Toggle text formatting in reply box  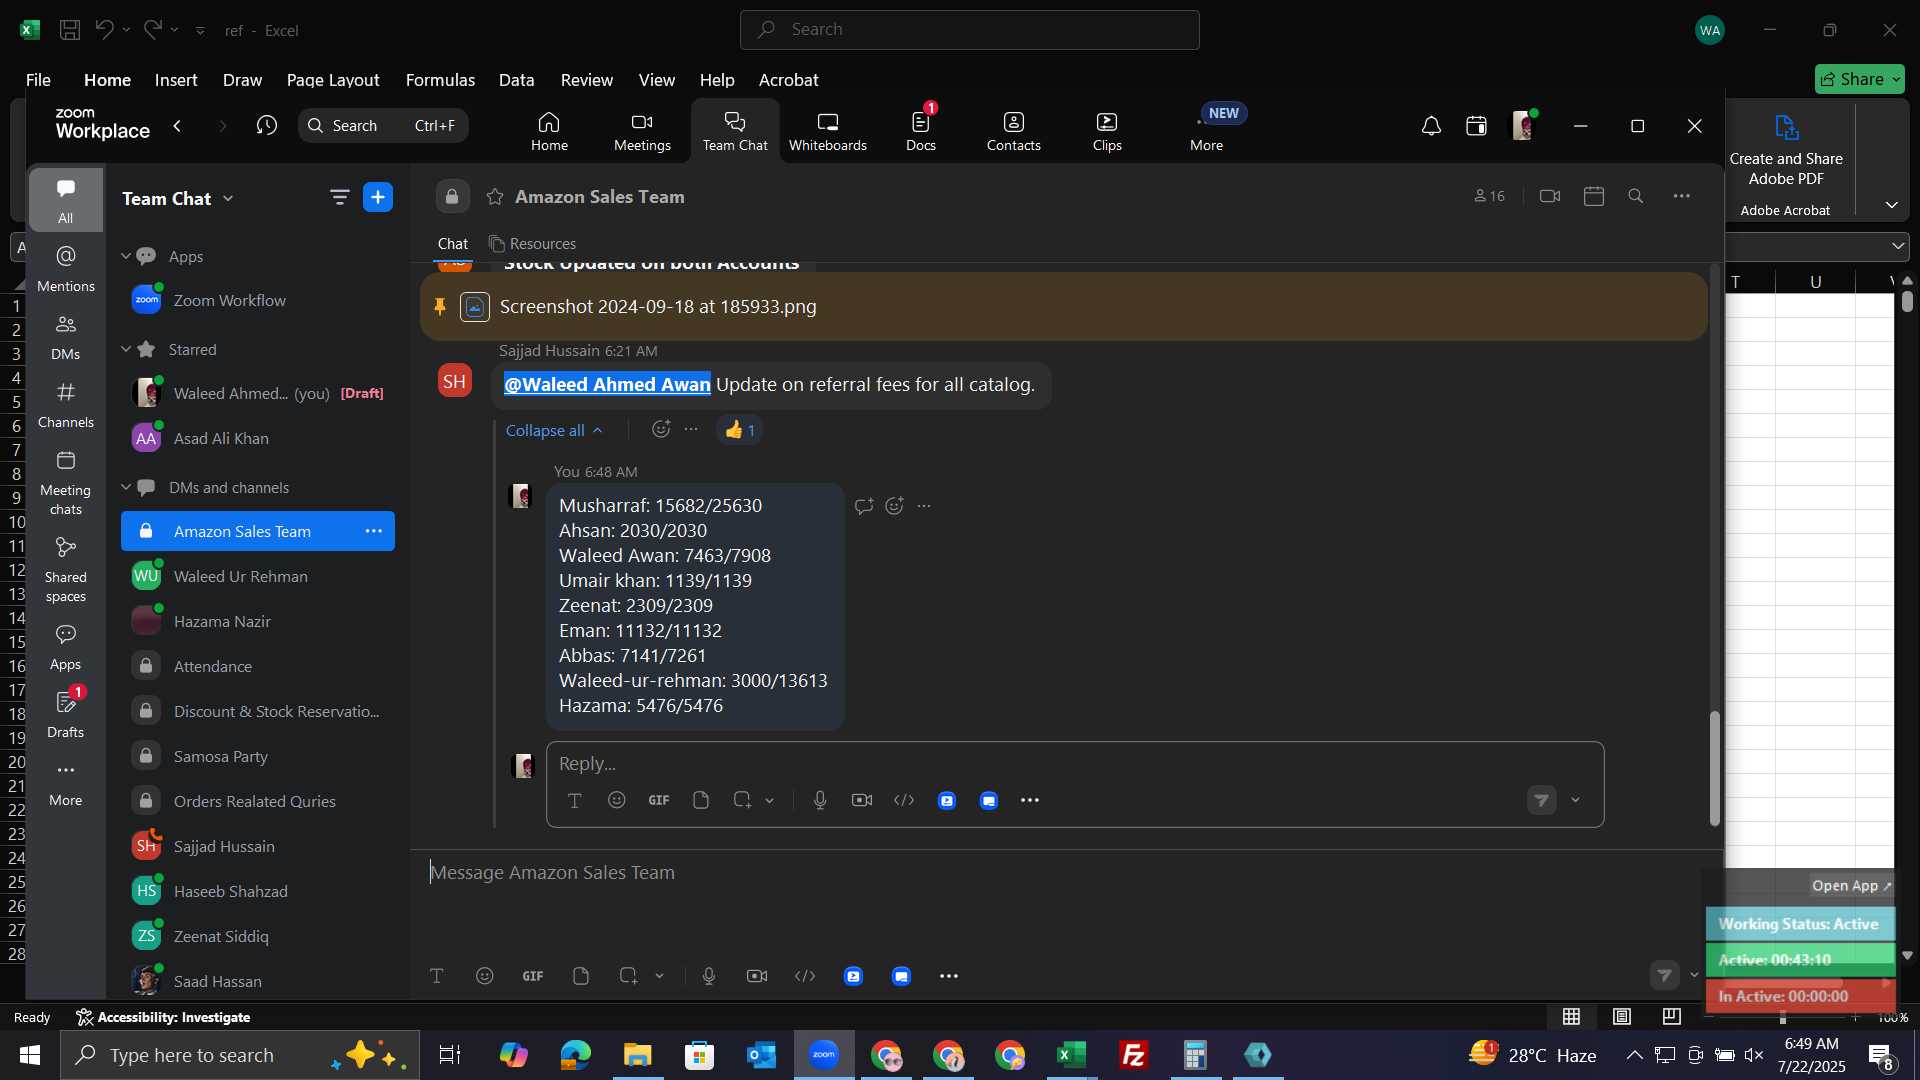575,801
